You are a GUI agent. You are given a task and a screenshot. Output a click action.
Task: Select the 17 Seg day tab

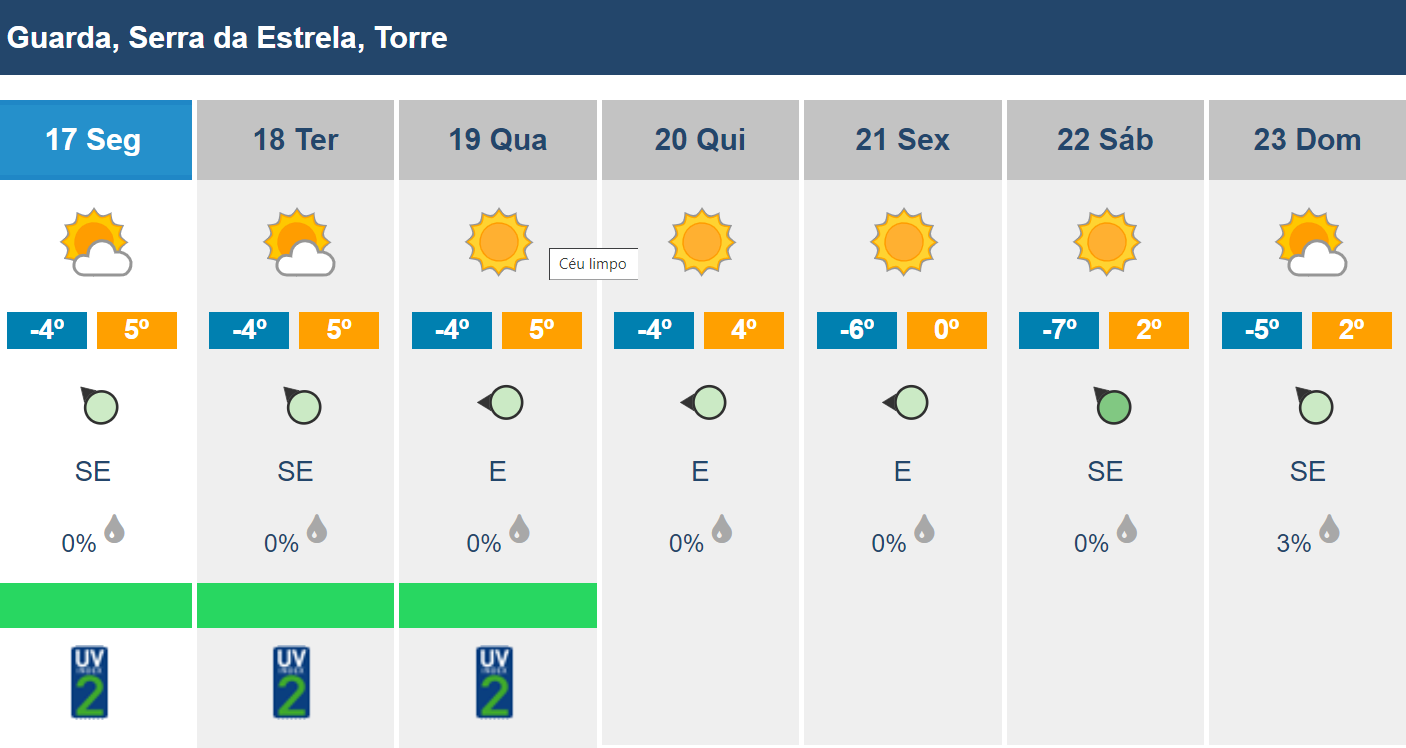pos(95,140)
